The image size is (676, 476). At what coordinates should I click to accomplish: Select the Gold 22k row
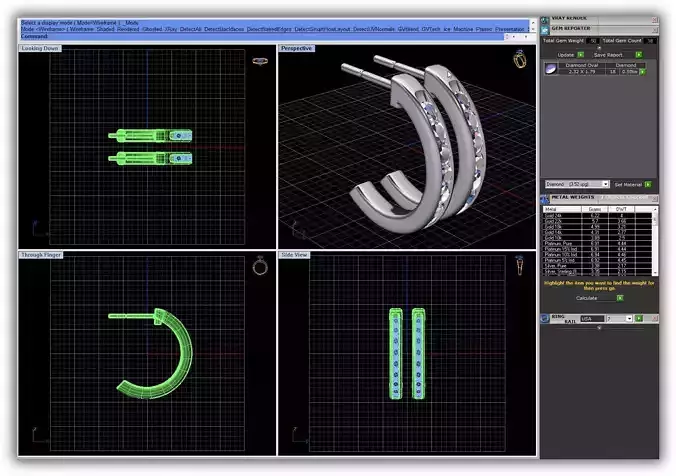point(598,221)
